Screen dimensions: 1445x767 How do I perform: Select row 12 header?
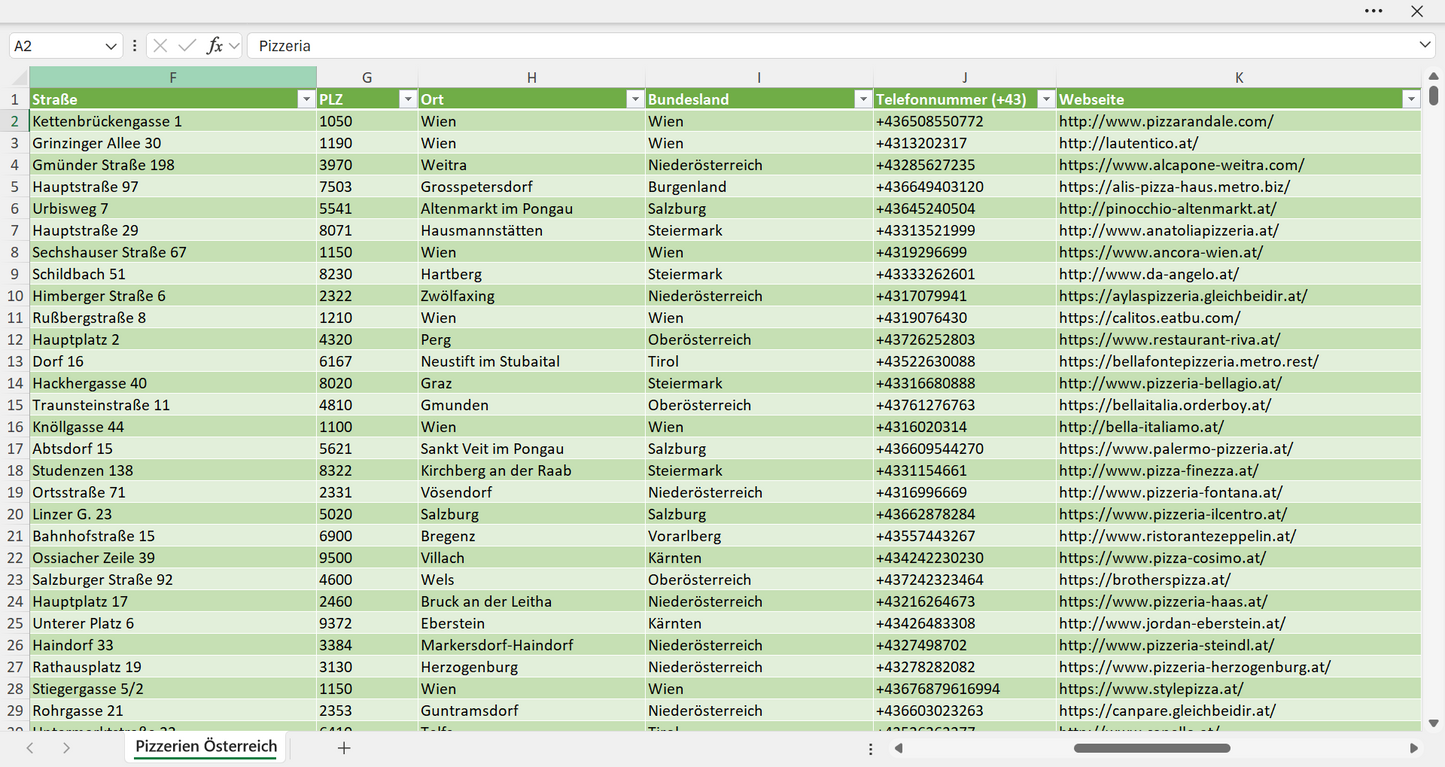point(15,339)
